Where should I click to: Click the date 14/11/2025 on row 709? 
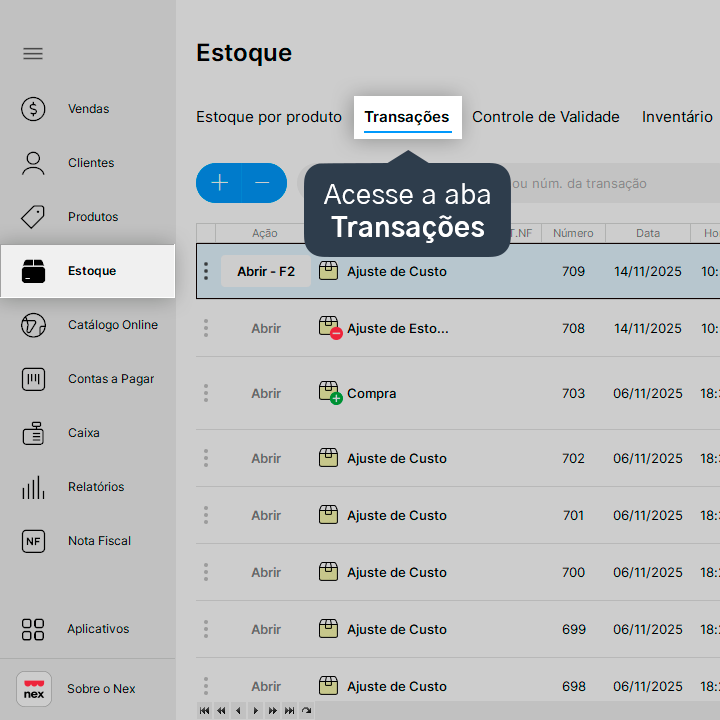pyautogui.click(x=647, y=271)
